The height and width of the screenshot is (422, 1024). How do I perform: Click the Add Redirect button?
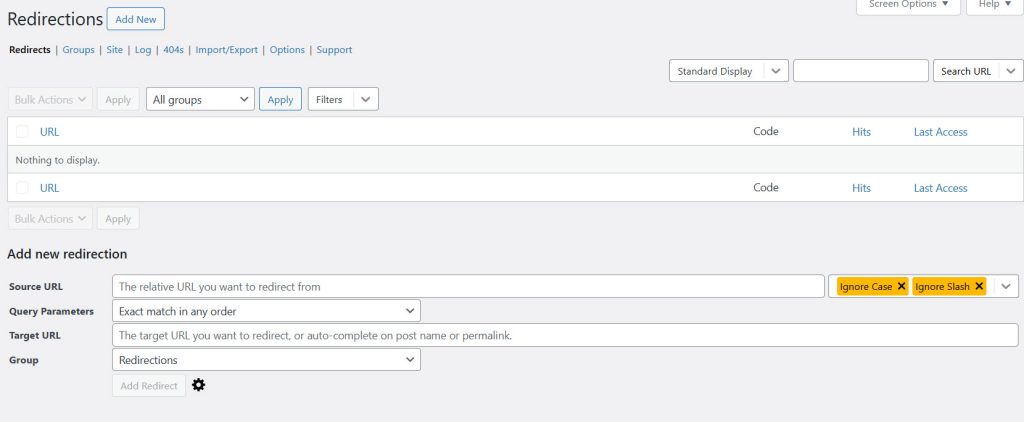[x=149, y=385]
